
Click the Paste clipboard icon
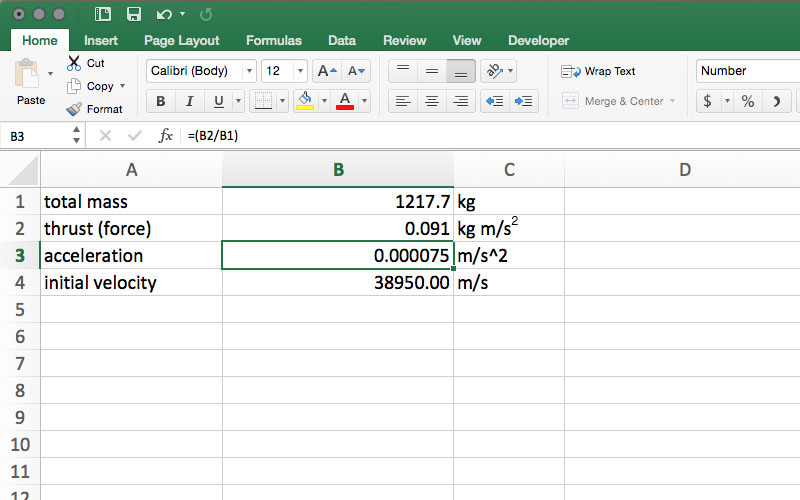(x=29, y=75)
